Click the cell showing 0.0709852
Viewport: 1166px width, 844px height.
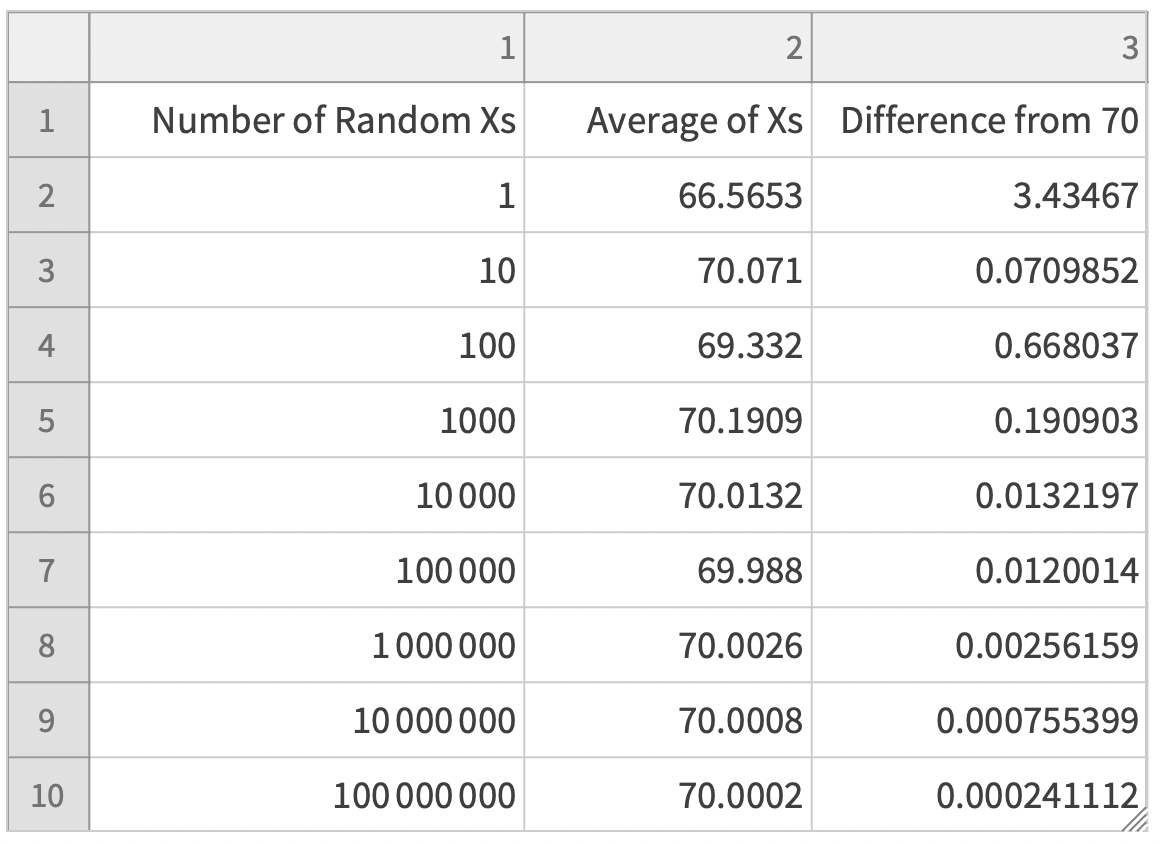pyautogui.click(x=1058, y=270)
